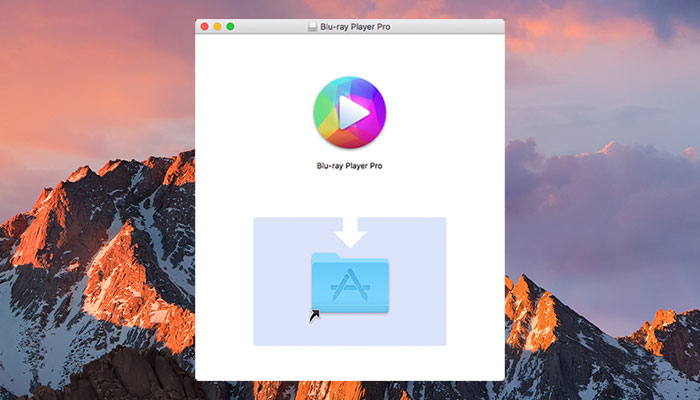
Task: Click the white downward install arrow
Action: point(349,233)
